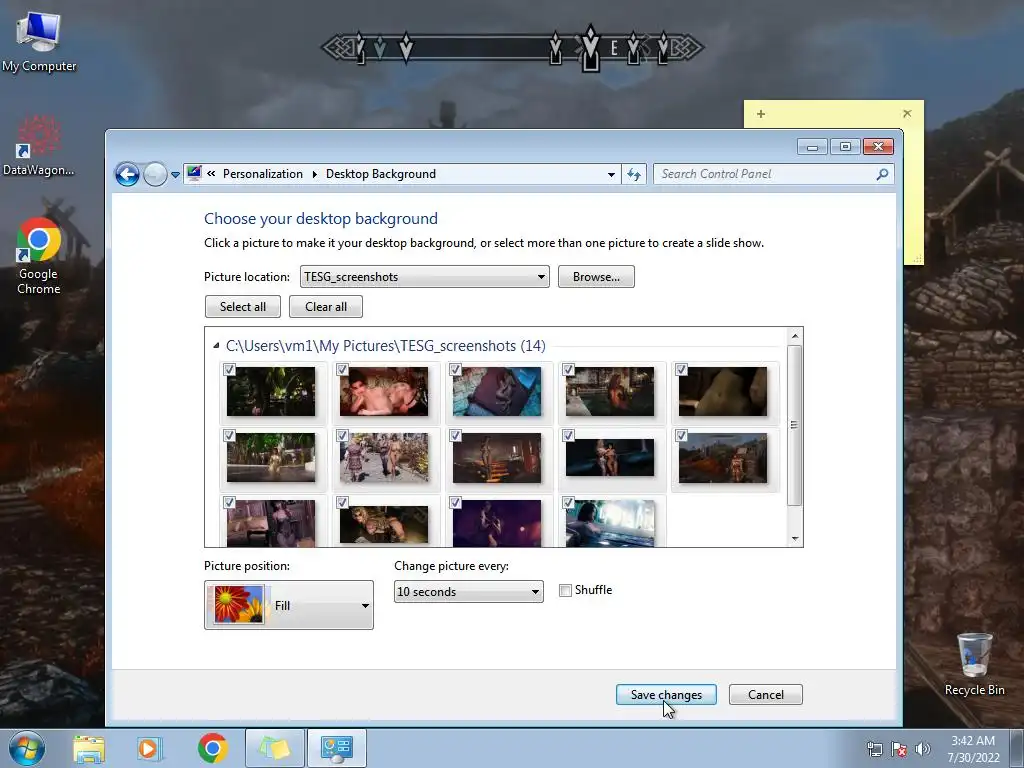Open Chrome from the taskbar
Screen dimensions: 1024x768
[212, 748]
